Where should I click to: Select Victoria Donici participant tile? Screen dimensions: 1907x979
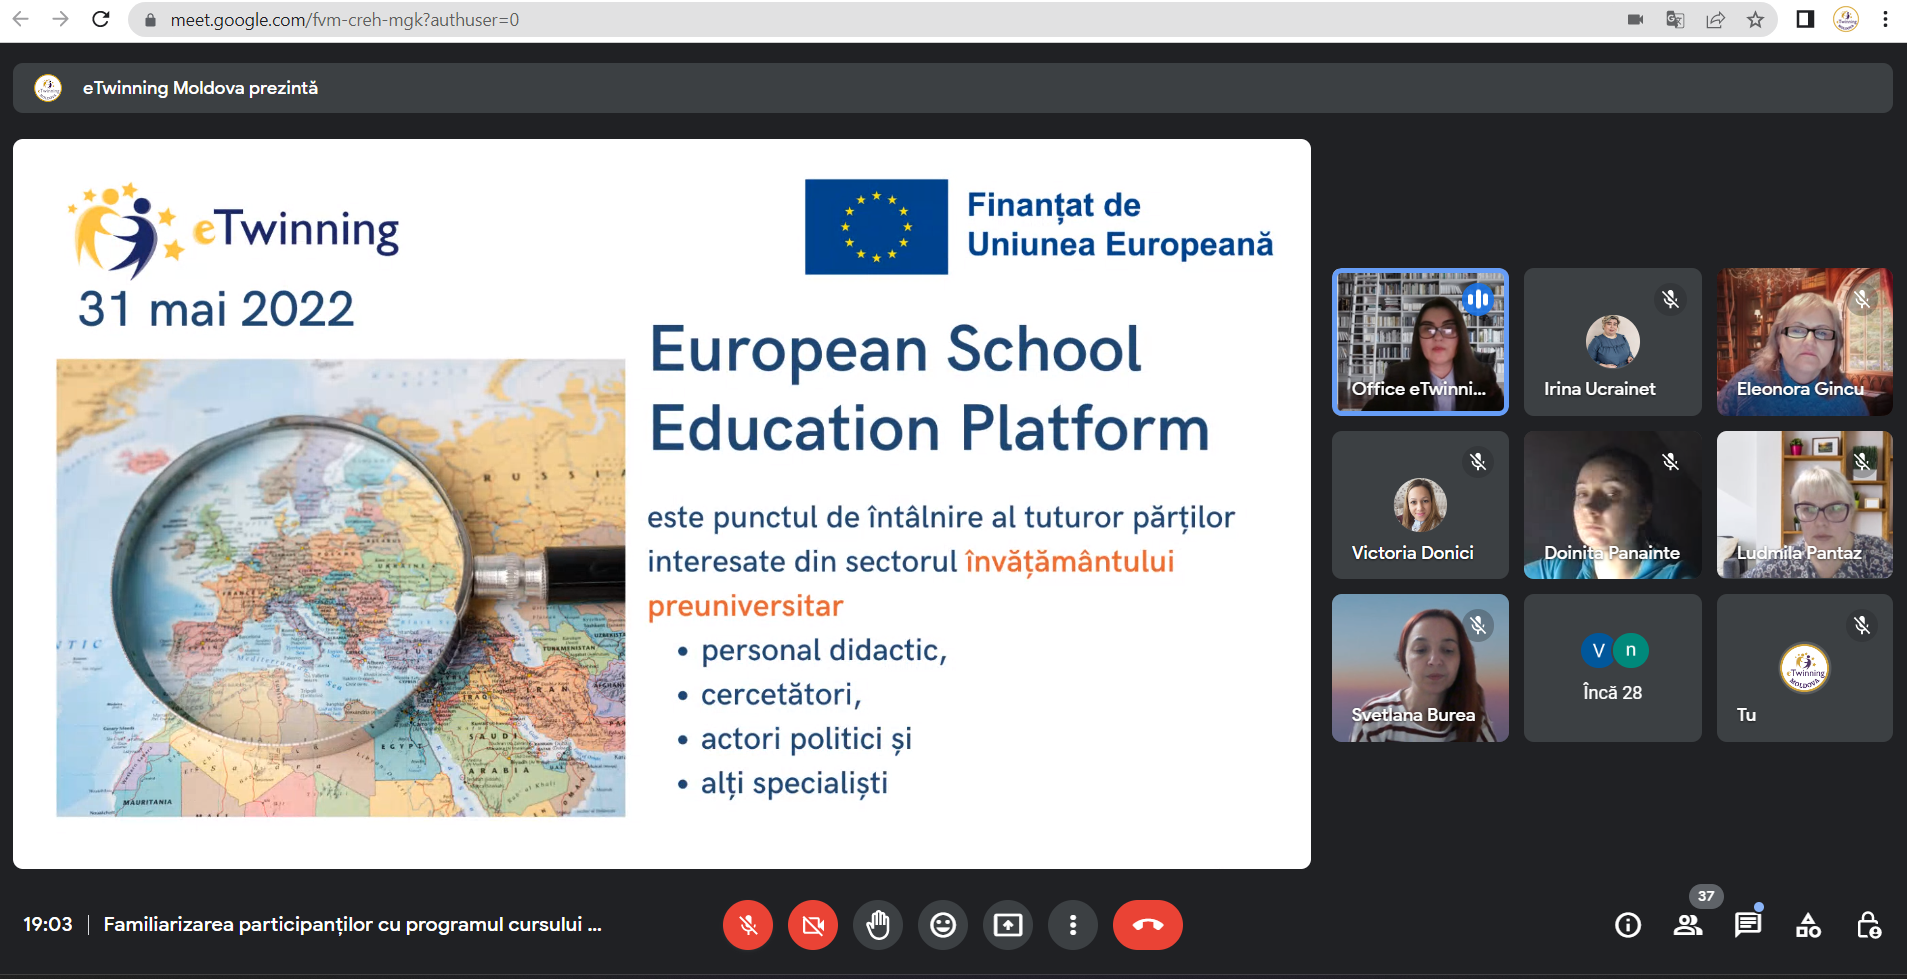[x=1420, y=505]
